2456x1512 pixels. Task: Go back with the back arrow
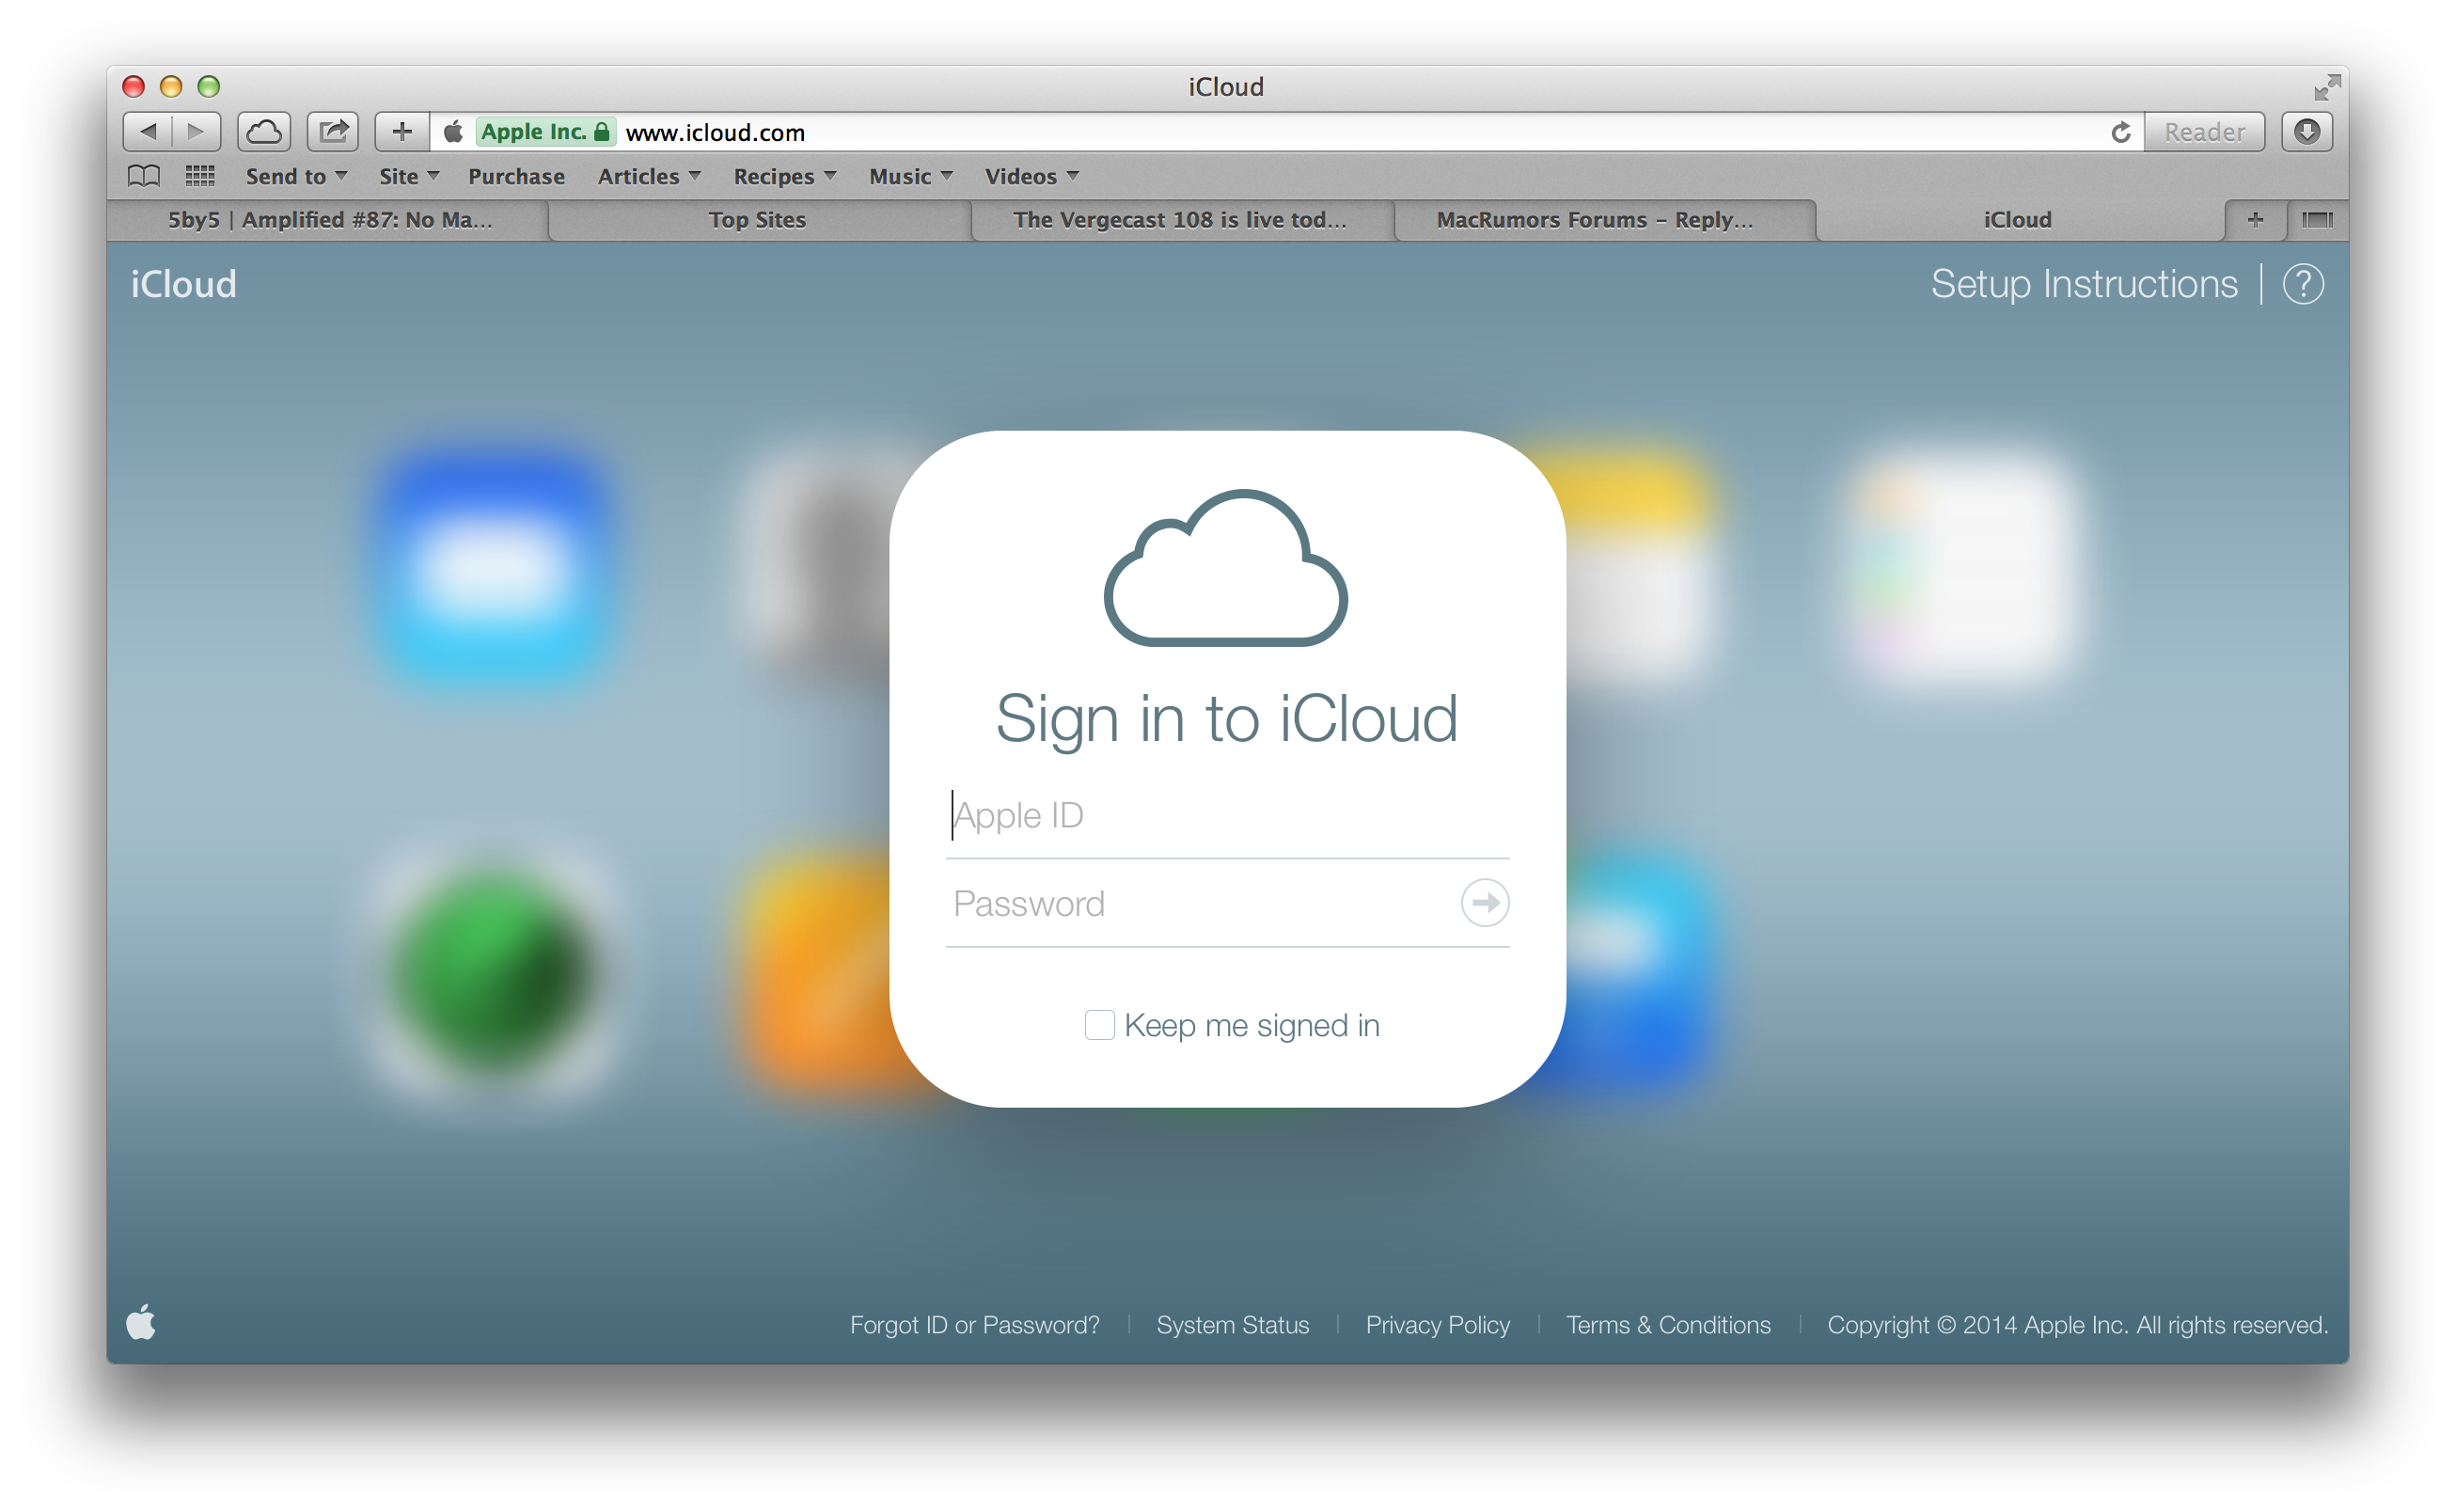click(148, 132)
